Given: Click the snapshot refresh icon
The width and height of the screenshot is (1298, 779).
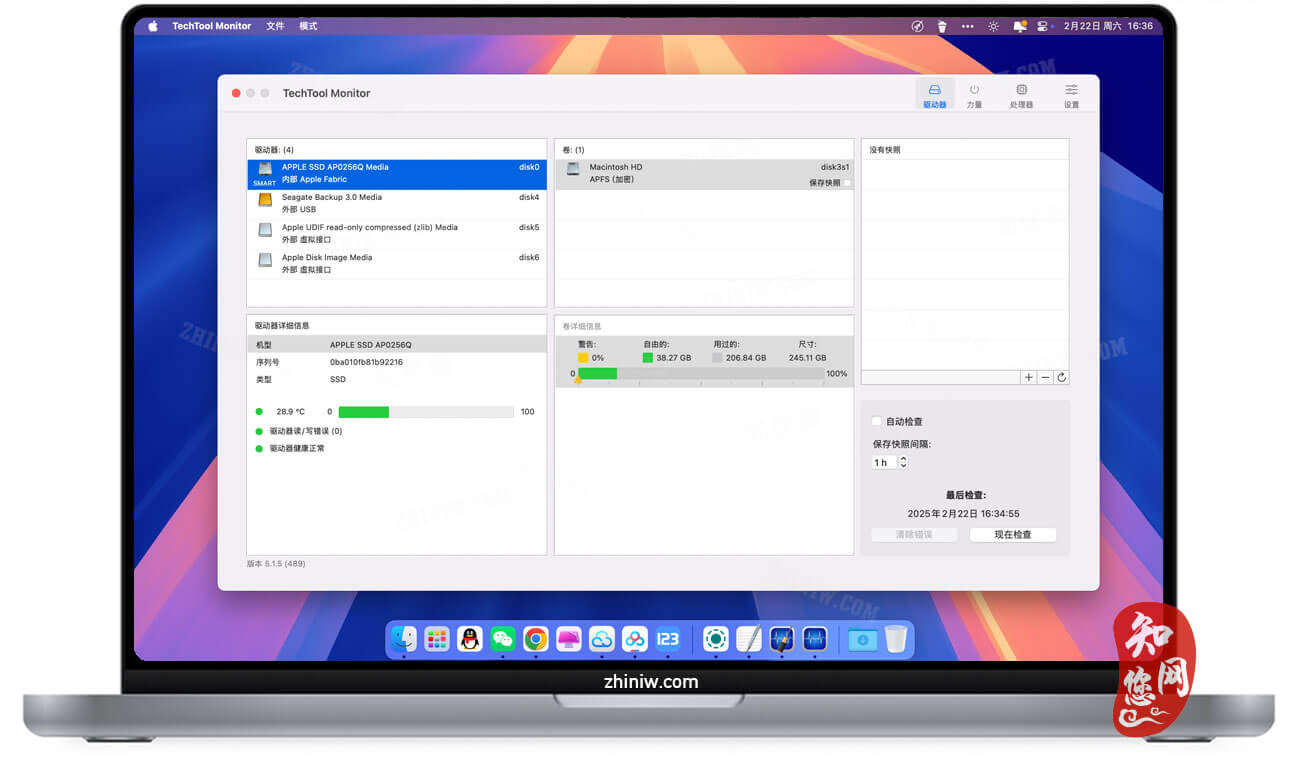Looking at the screenshot, I should [x=1062, y=377].
